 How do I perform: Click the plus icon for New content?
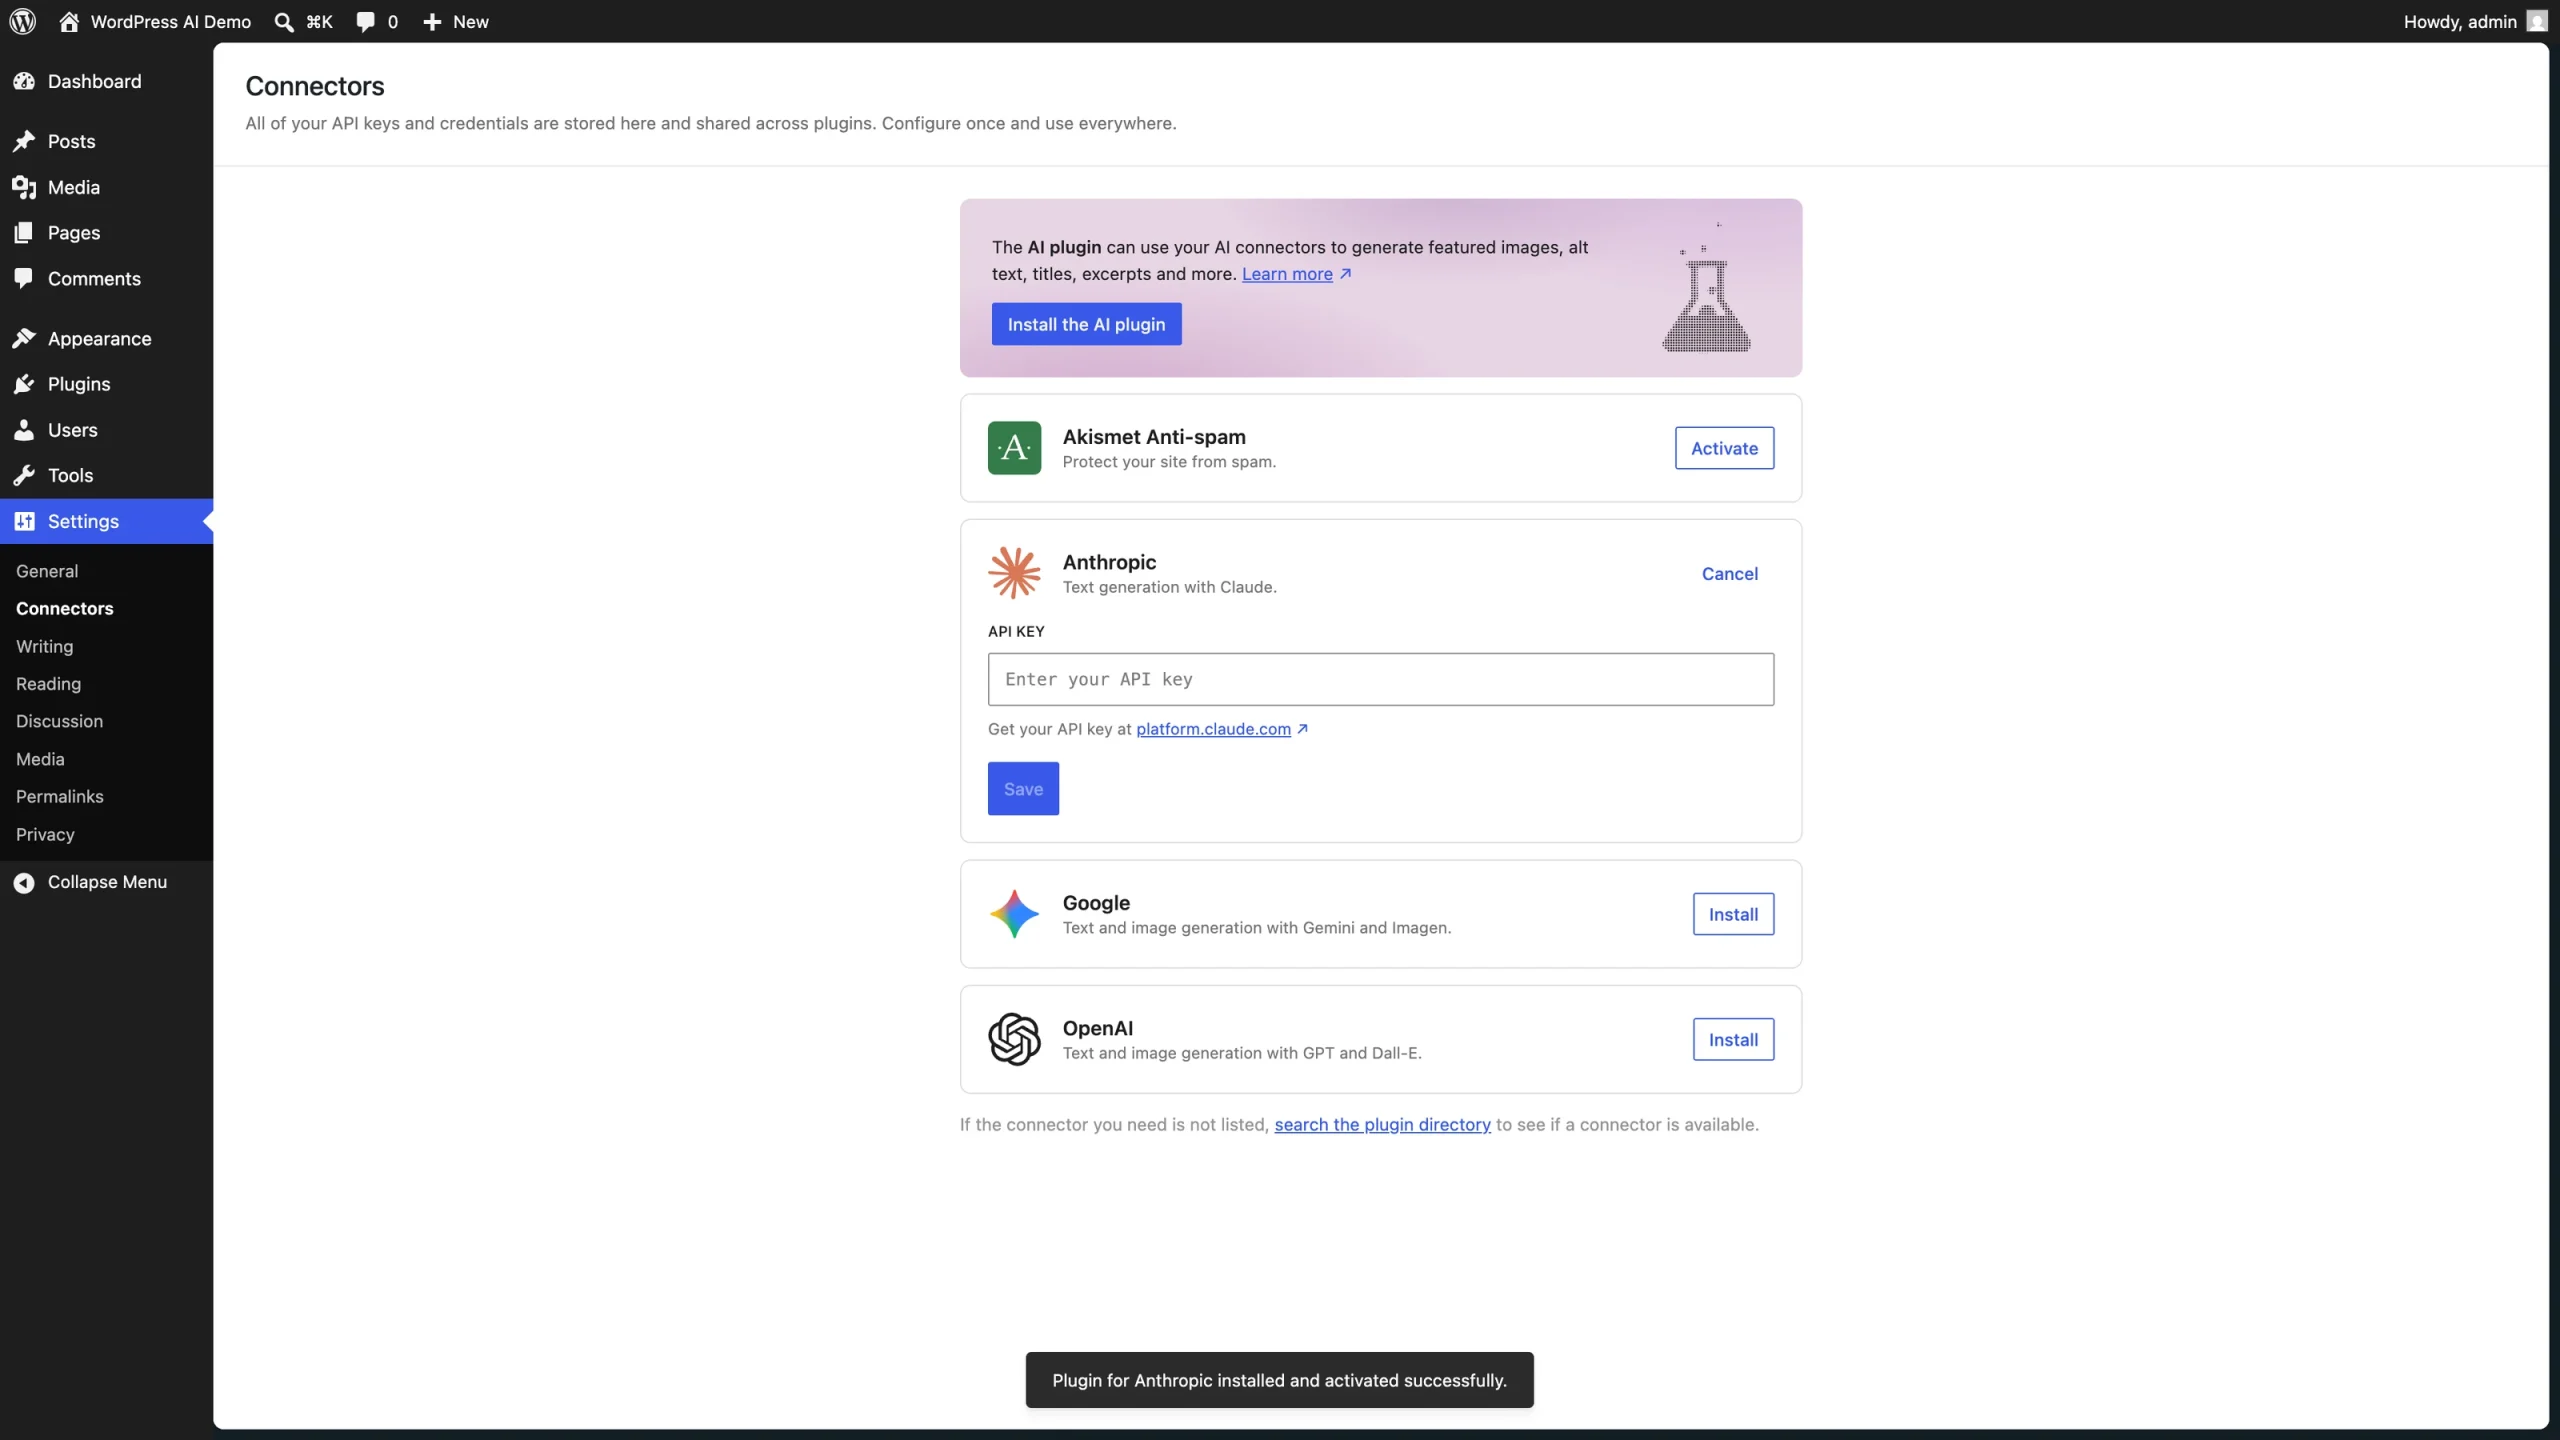[x=432, y=22]
